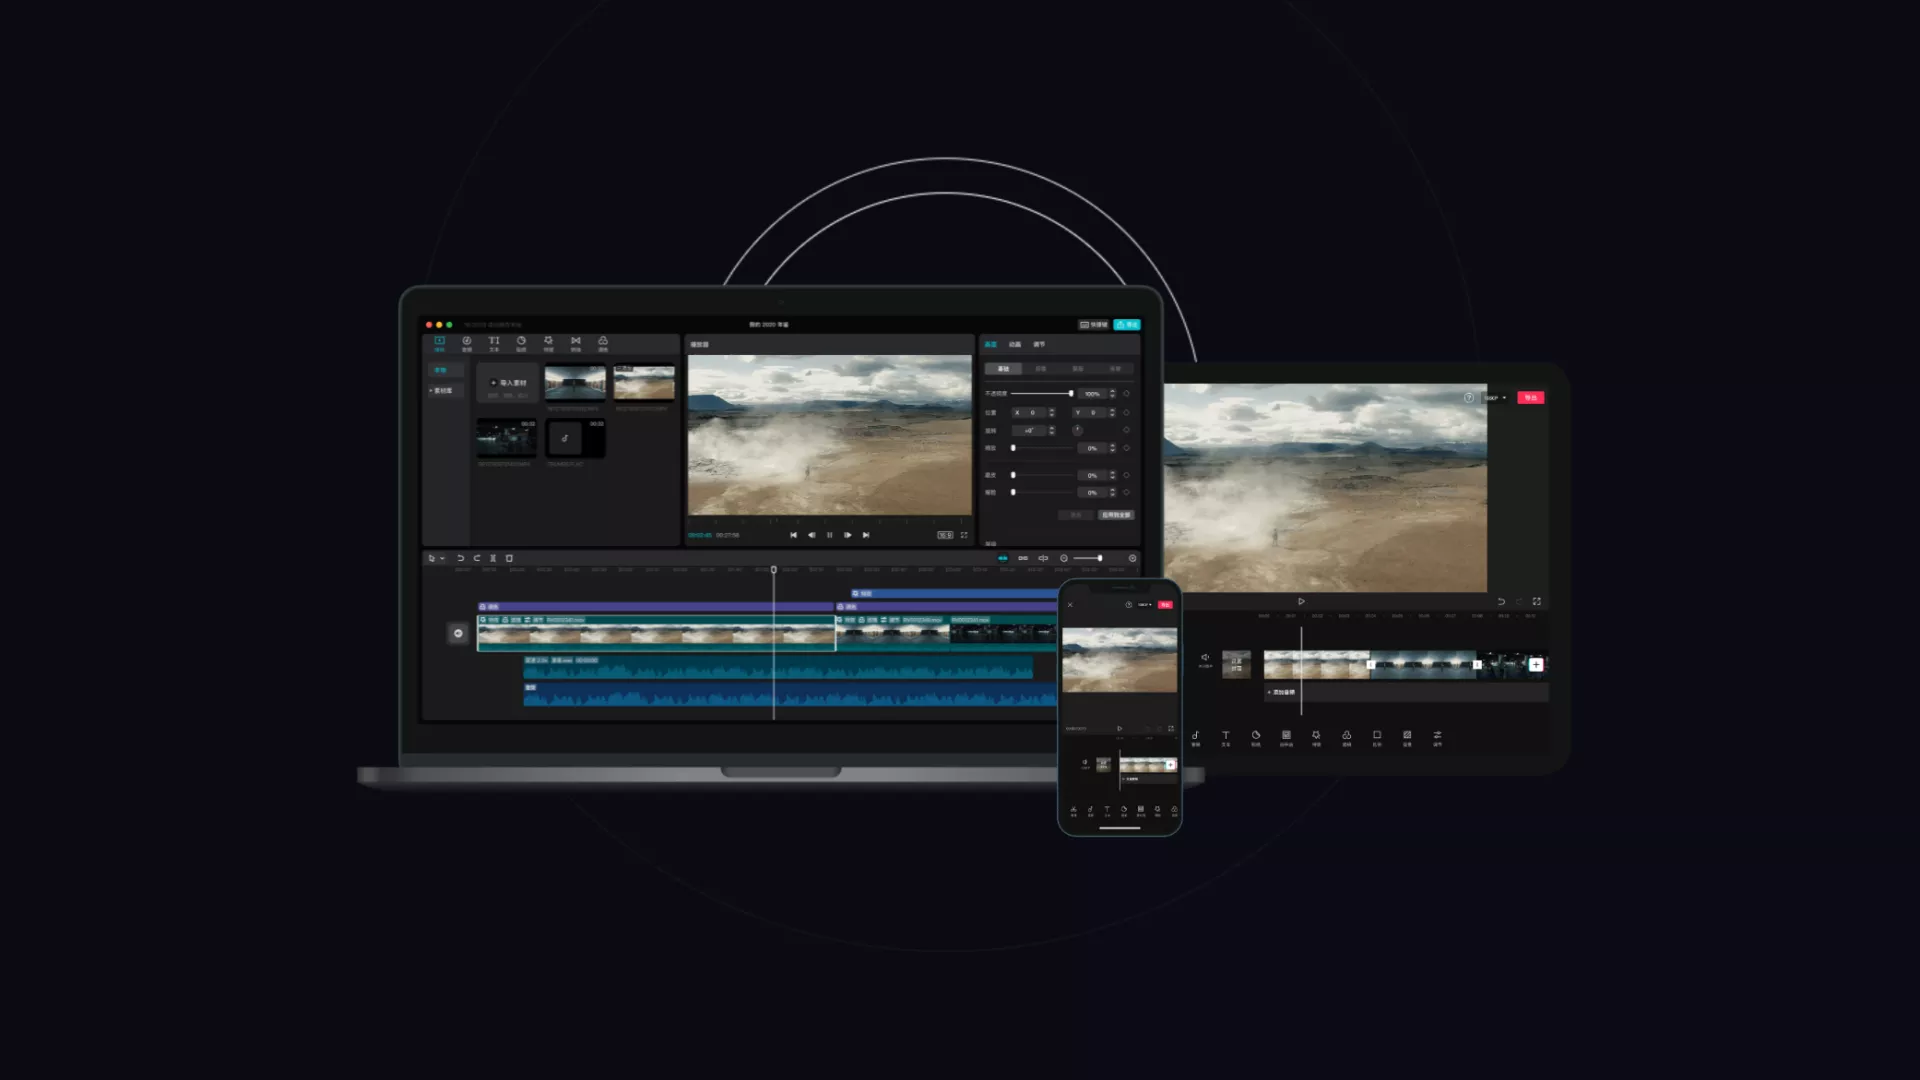This screenshot has width=1920, height=1080.
Task: Tap the plus add-clip icon on tablet timeline
Action: [1535, 664]
